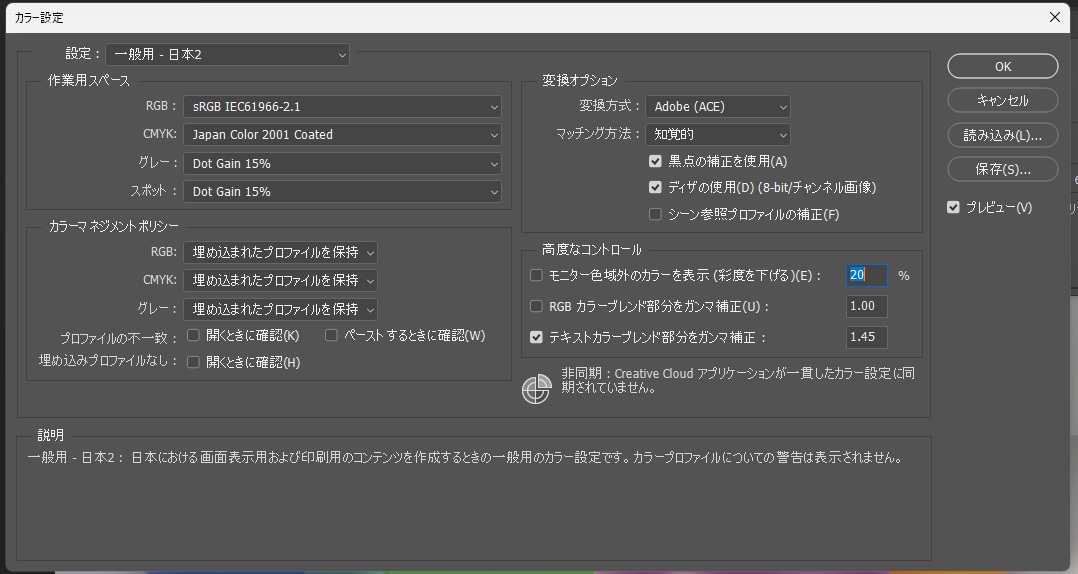Open the グレー working space Dot Gain 15% dropdown
Viewport: 1078px width, 574px height.
(x=342, y=164)
